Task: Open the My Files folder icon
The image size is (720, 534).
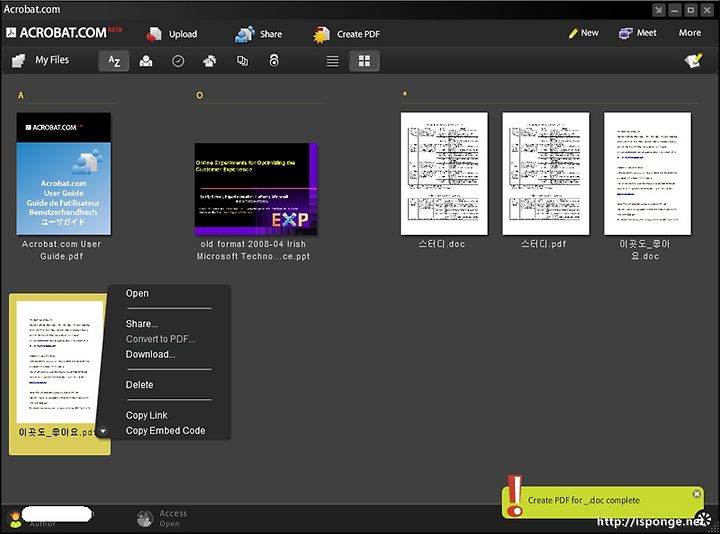Action: pyautogui.click(x=18, y=61)
